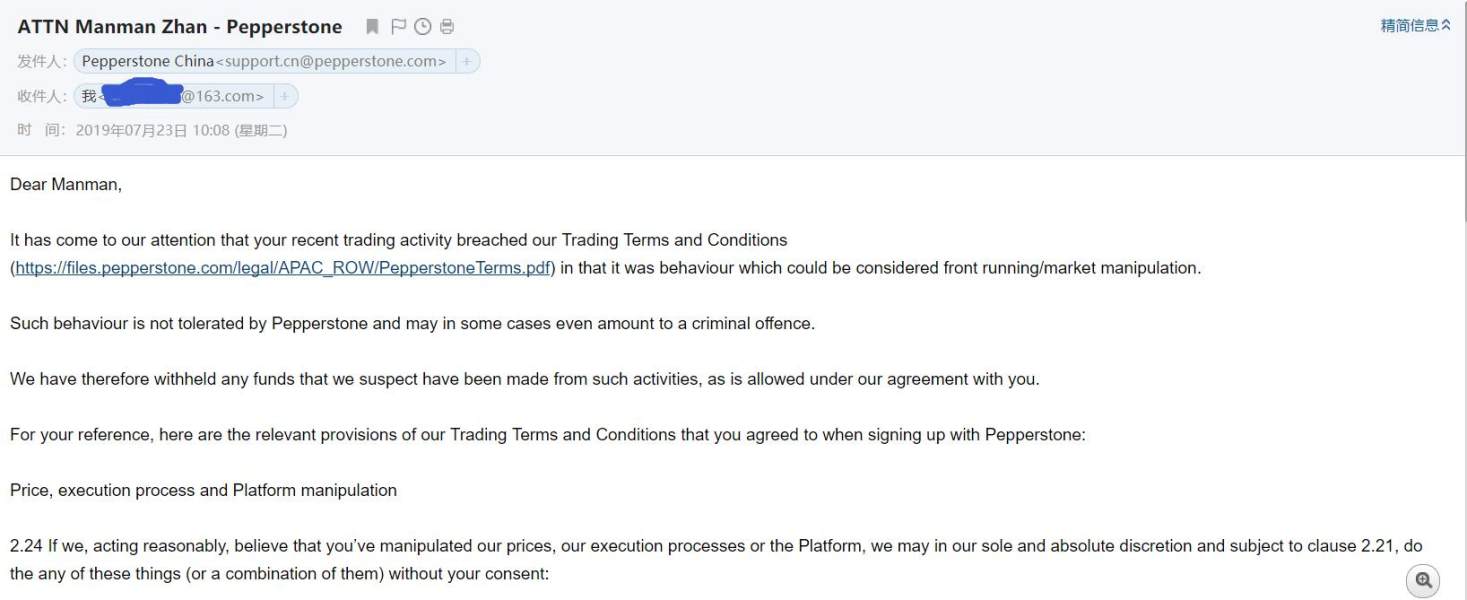
Task: Click the support.cn@pepperstone.com address text
Action: [x=331, y=62]
